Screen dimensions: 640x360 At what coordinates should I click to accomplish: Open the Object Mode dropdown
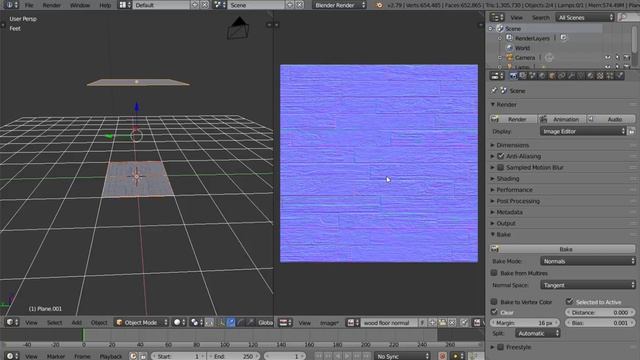[141, 322]
